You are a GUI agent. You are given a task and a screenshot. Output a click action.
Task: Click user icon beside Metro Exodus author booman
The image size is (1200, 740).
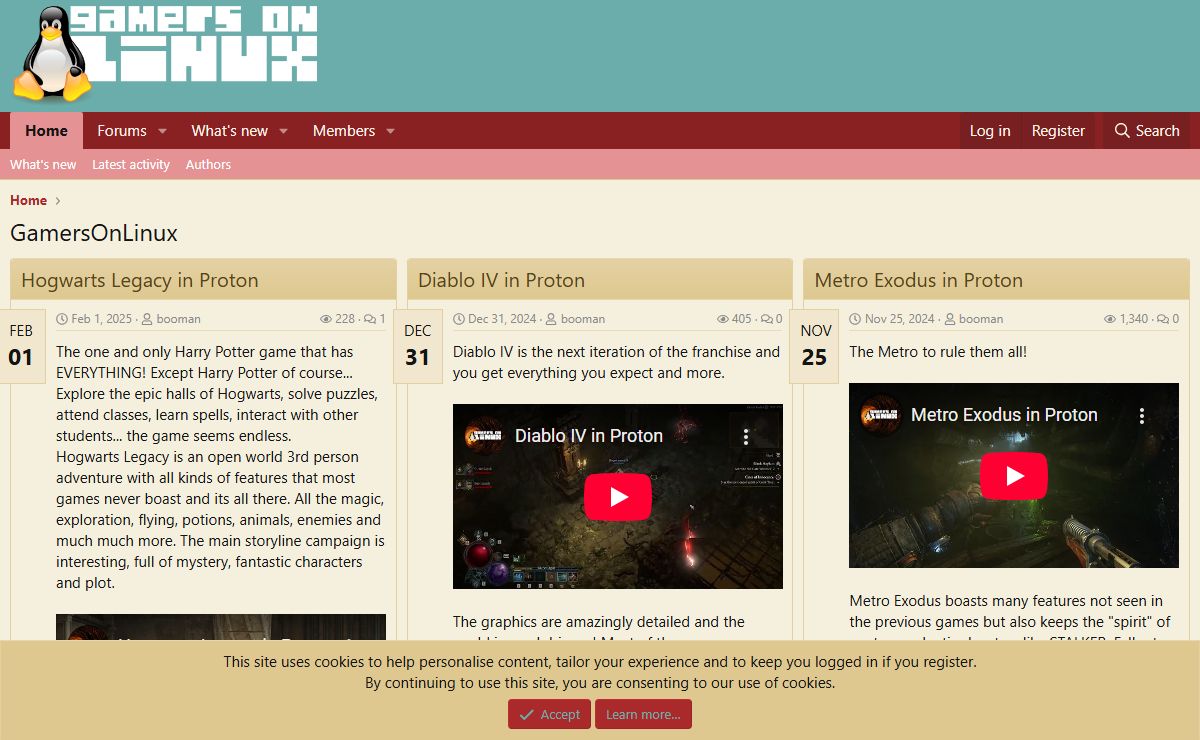pyautogui.click(x=949, y=319)
